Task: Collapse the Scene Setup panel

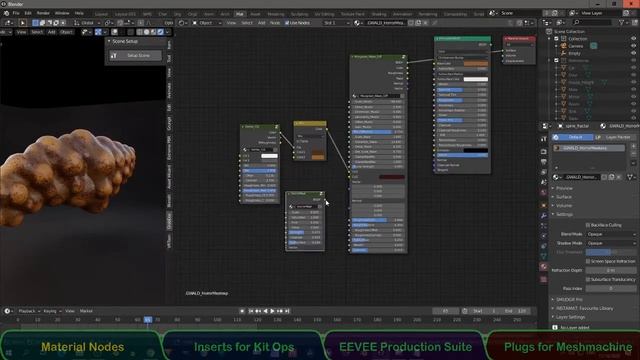Action: [109, 41]
